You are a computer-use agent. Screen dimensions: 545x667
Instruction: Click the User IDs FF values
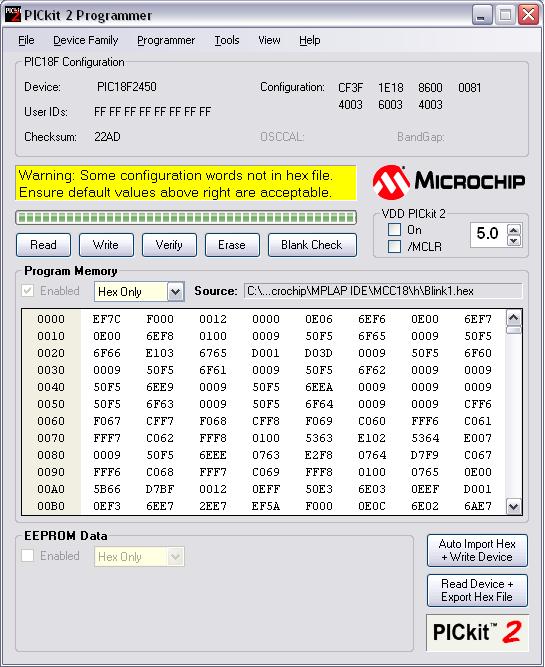pos(152,112)
